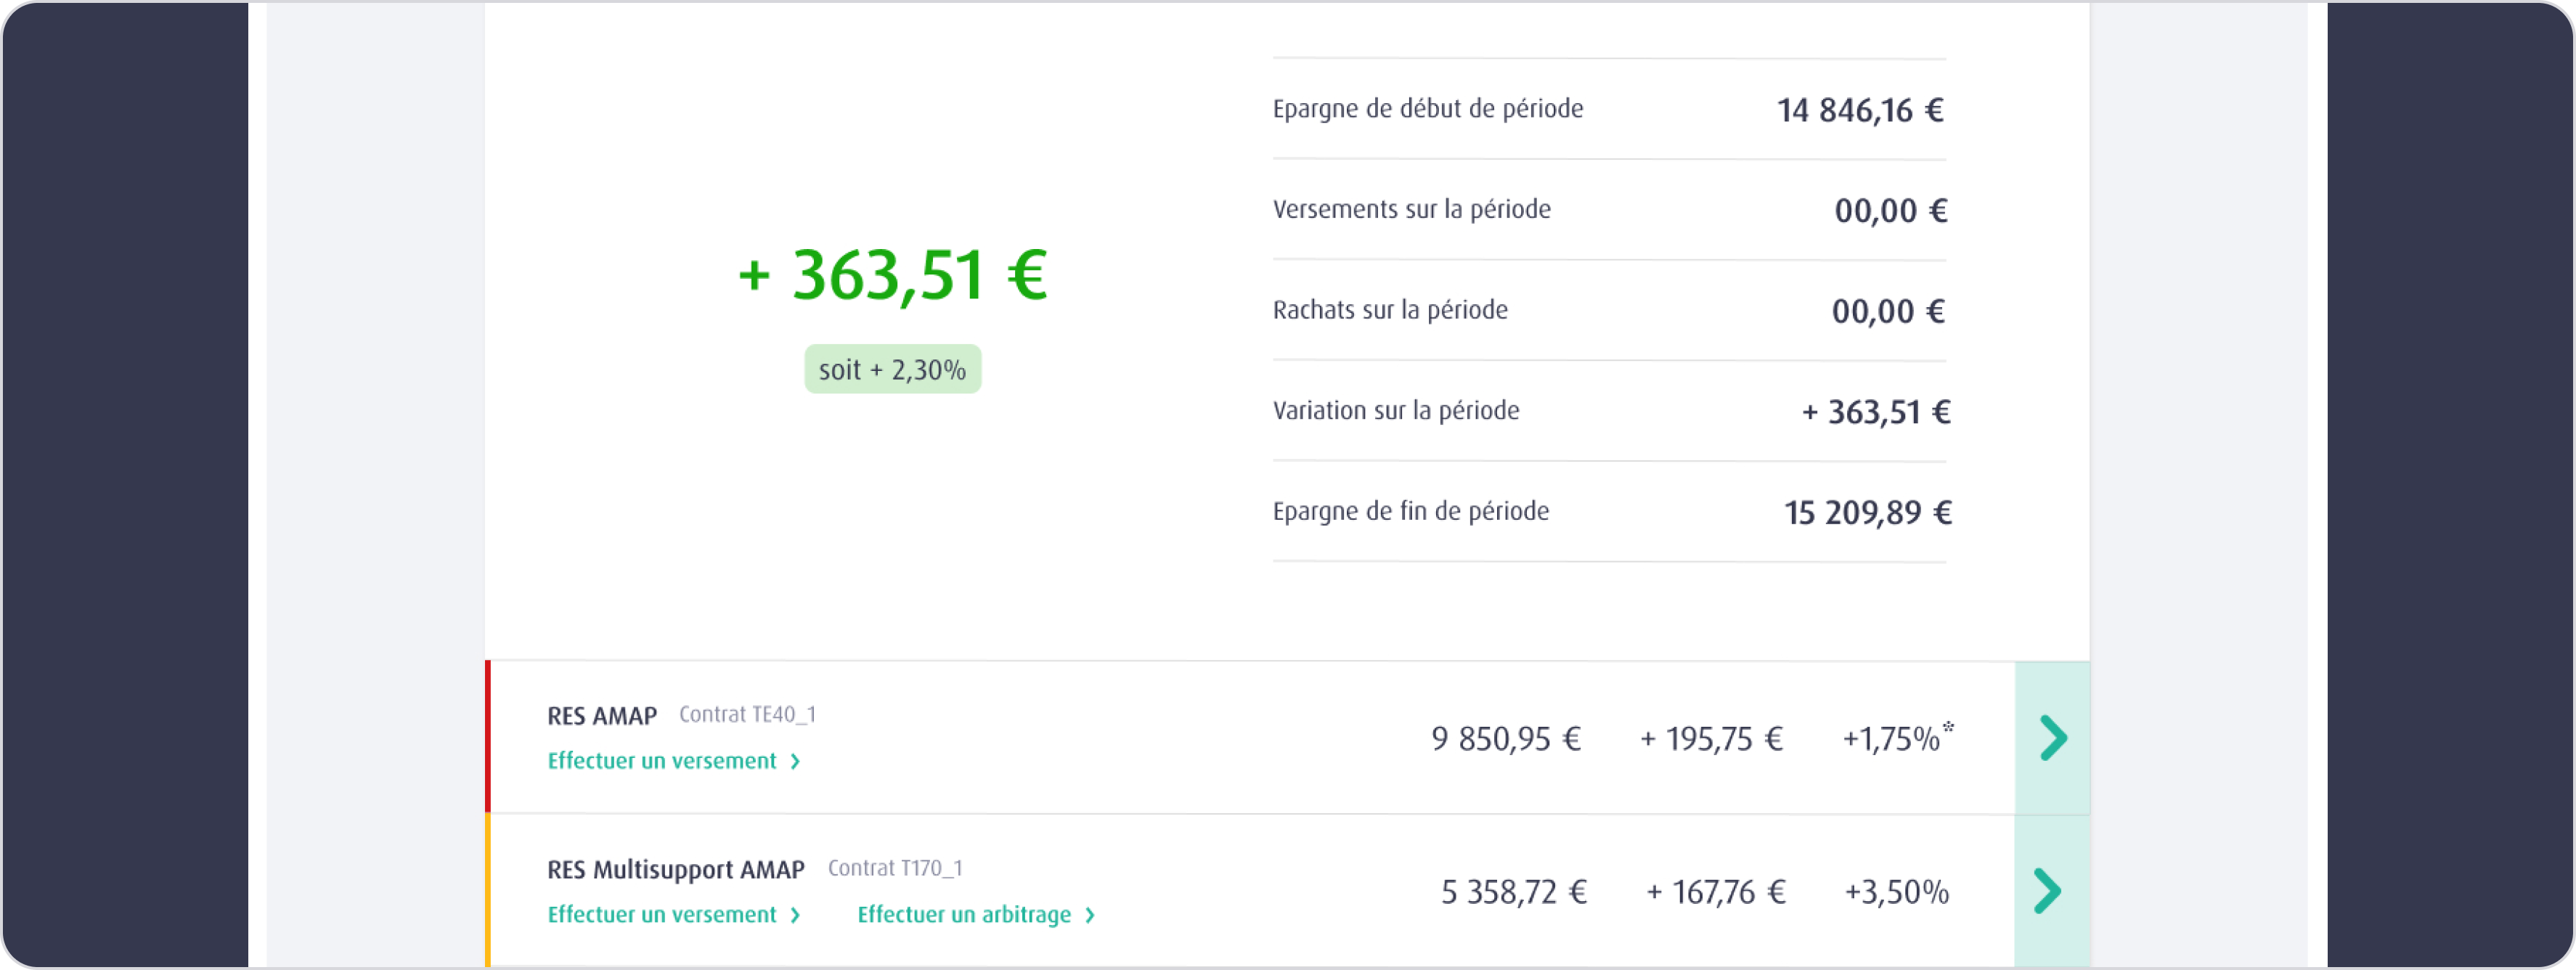This screenshot has width=2576, height=970.
Task: Click the large + 363,51 € gain figure
Action: (892, 275)
